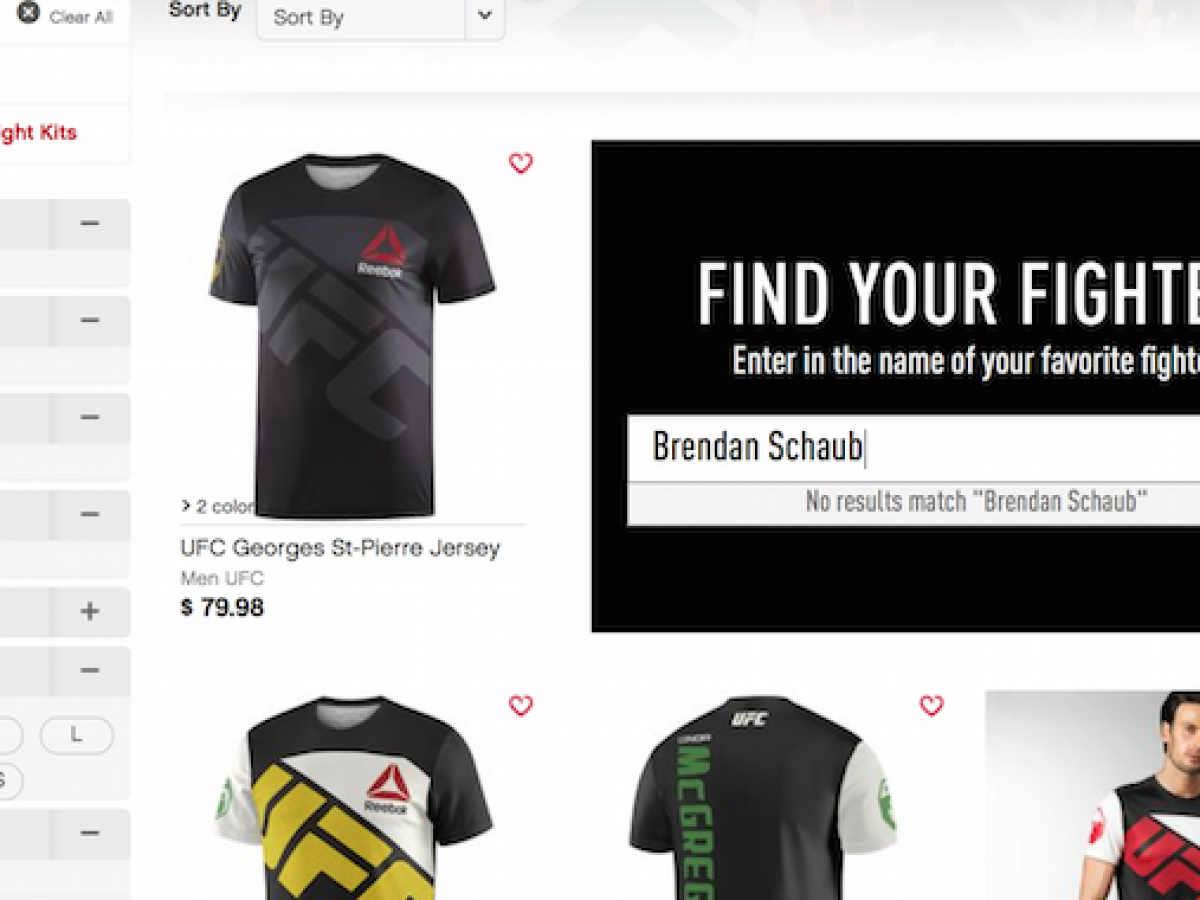Favorite the McGregor jersey heart icon

[x=931, y=706]
